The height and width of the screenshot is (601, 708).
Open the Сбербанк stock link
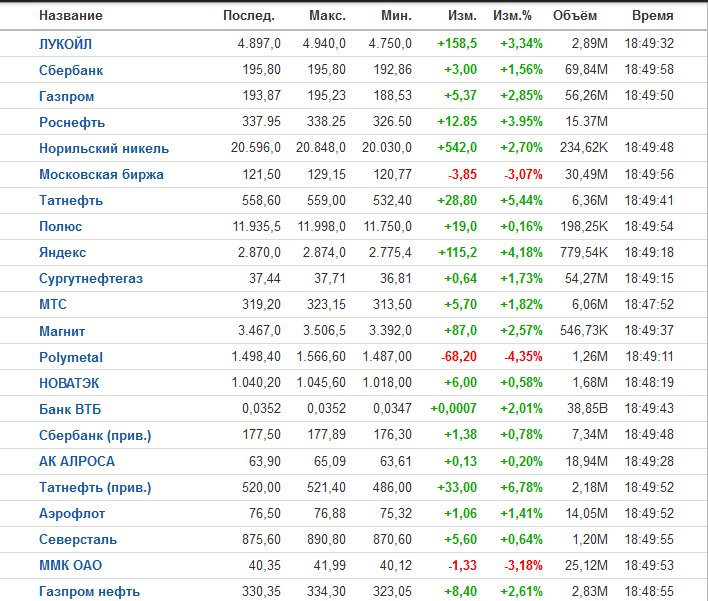click(x=71, y=70)
